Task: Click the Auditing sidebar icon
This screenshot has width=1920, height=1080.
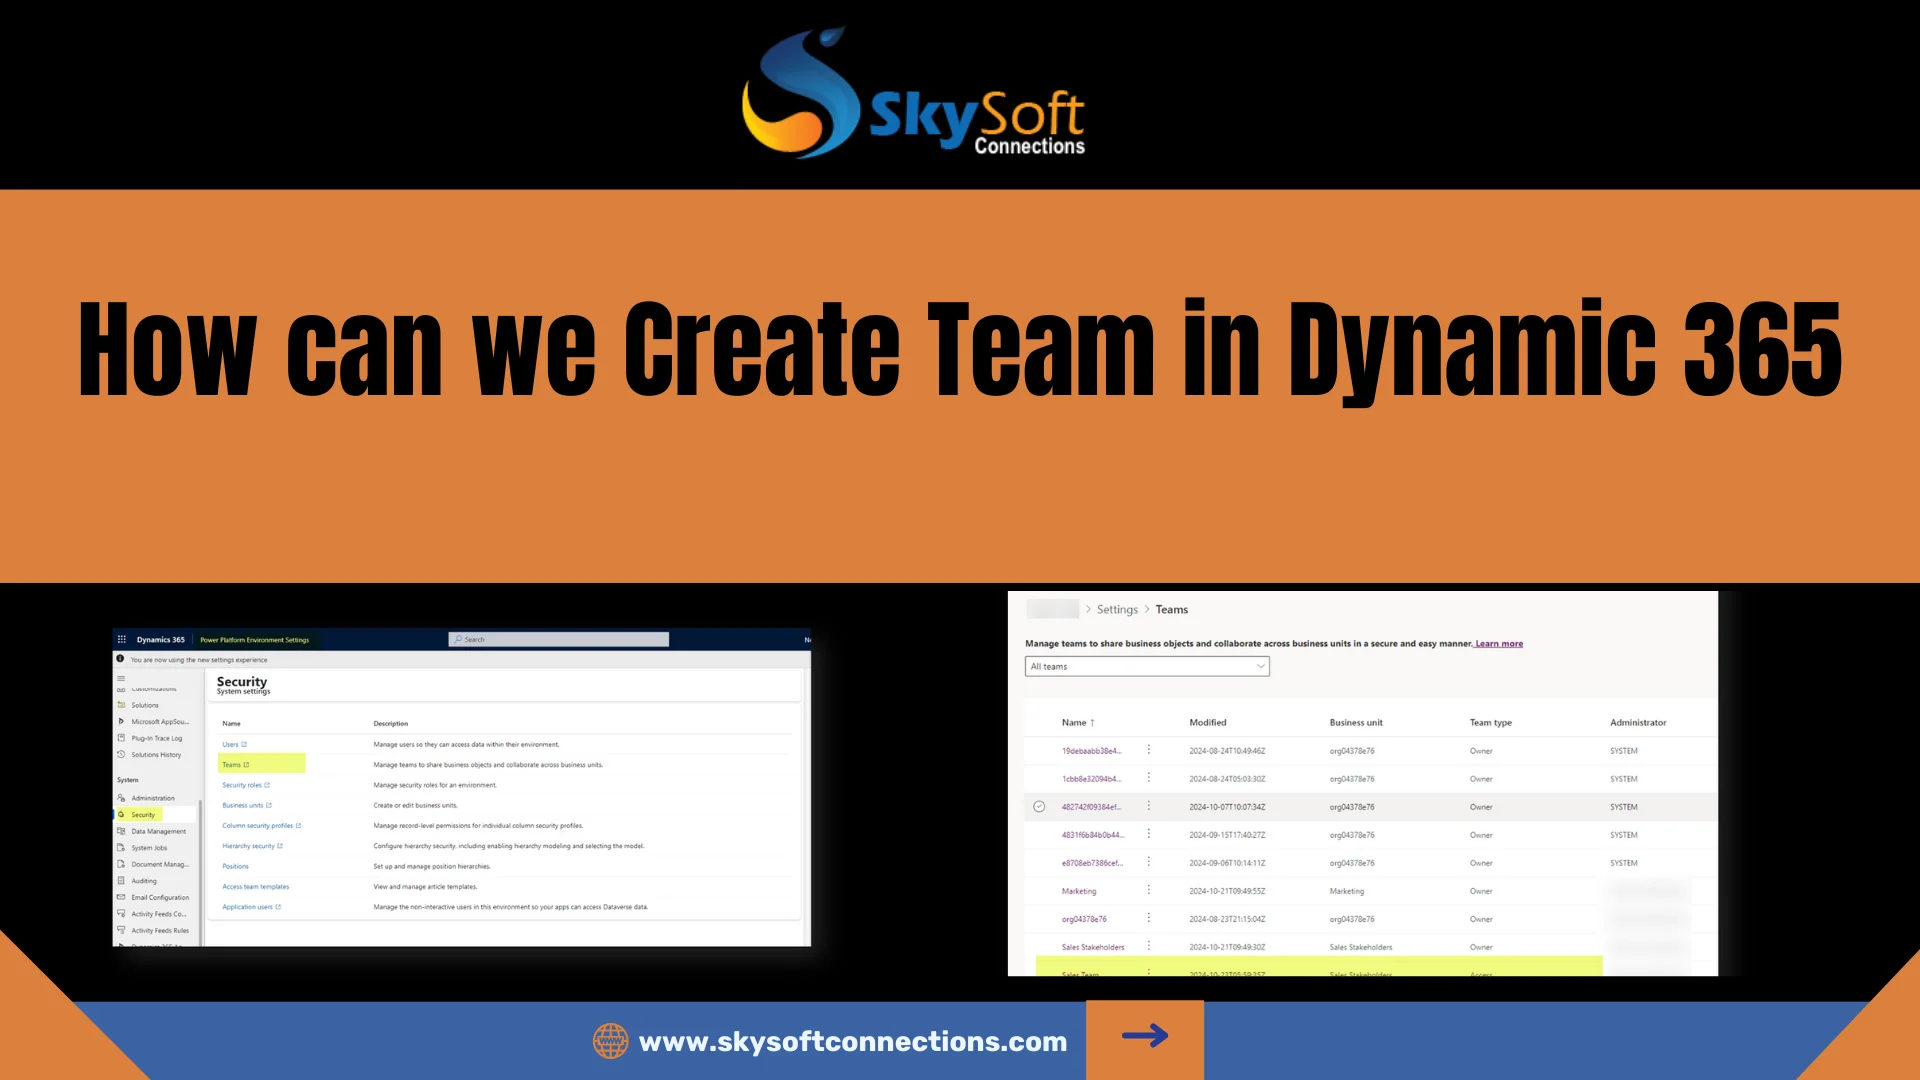Action: point(121,881)
